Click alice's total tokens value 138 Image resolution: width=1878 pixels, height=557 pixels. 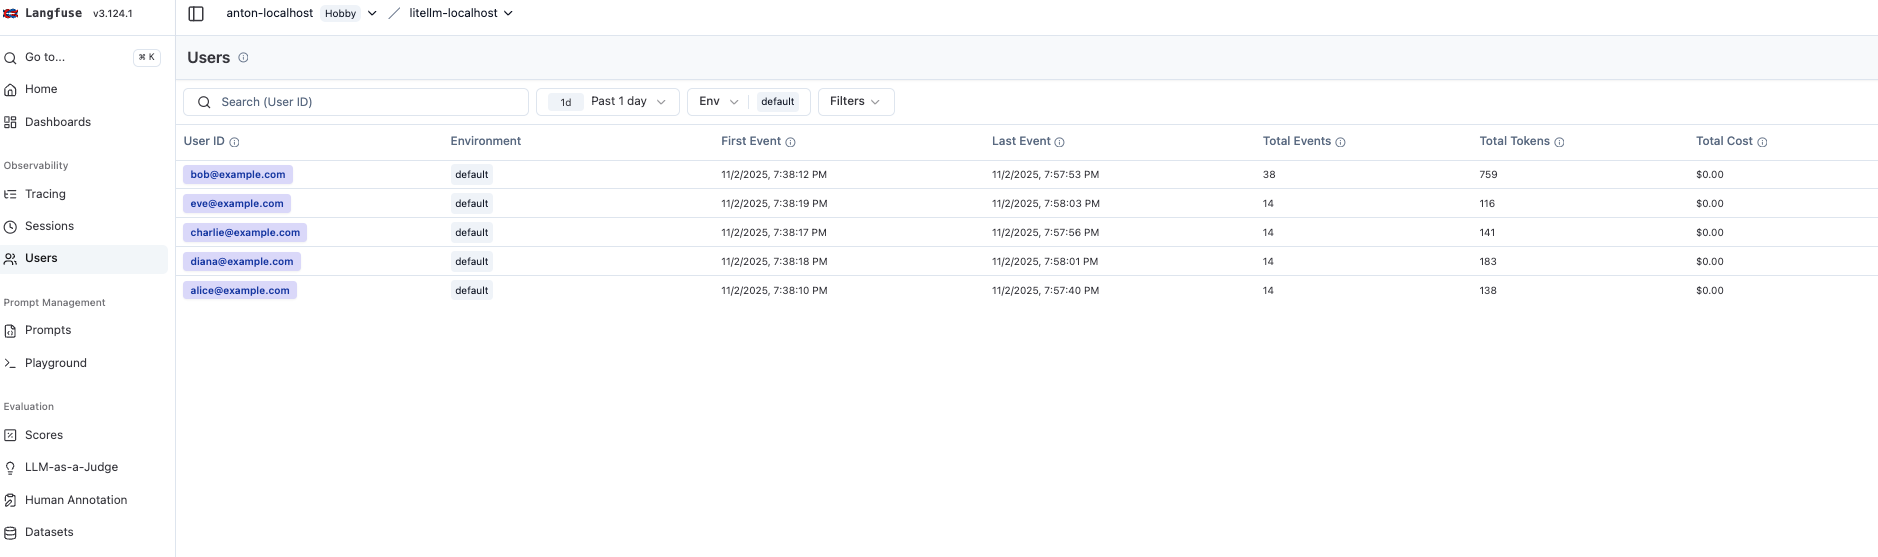coord(1488,291)
